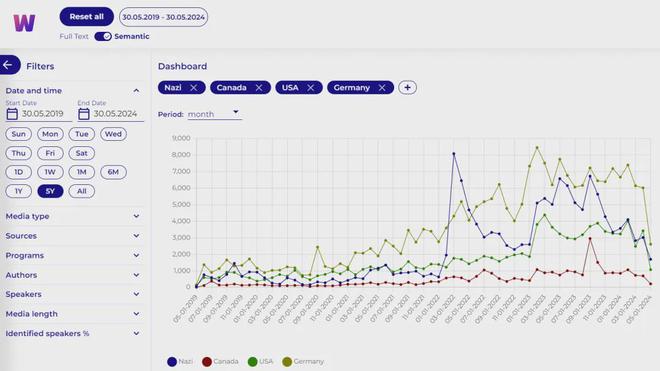The width and height of the screenshot is (660, 371).
Task: Remove the Canada keyword chip
Action: tap(259, 88)
